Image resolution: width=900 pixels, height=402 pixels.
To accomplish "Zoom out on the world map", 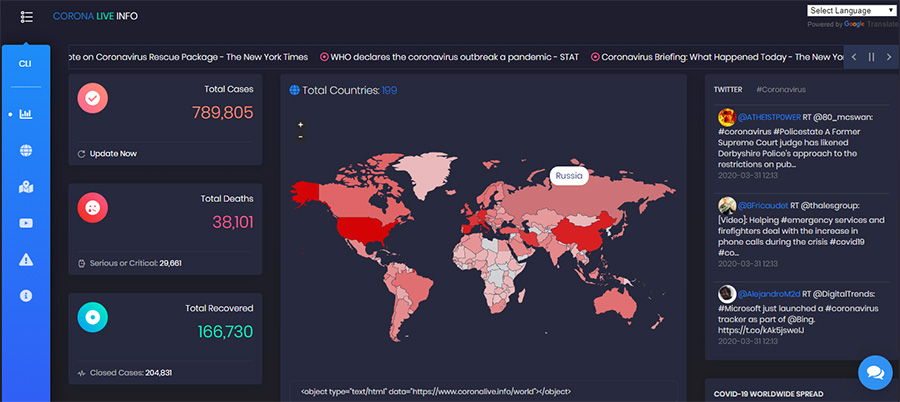I will 300,137.
